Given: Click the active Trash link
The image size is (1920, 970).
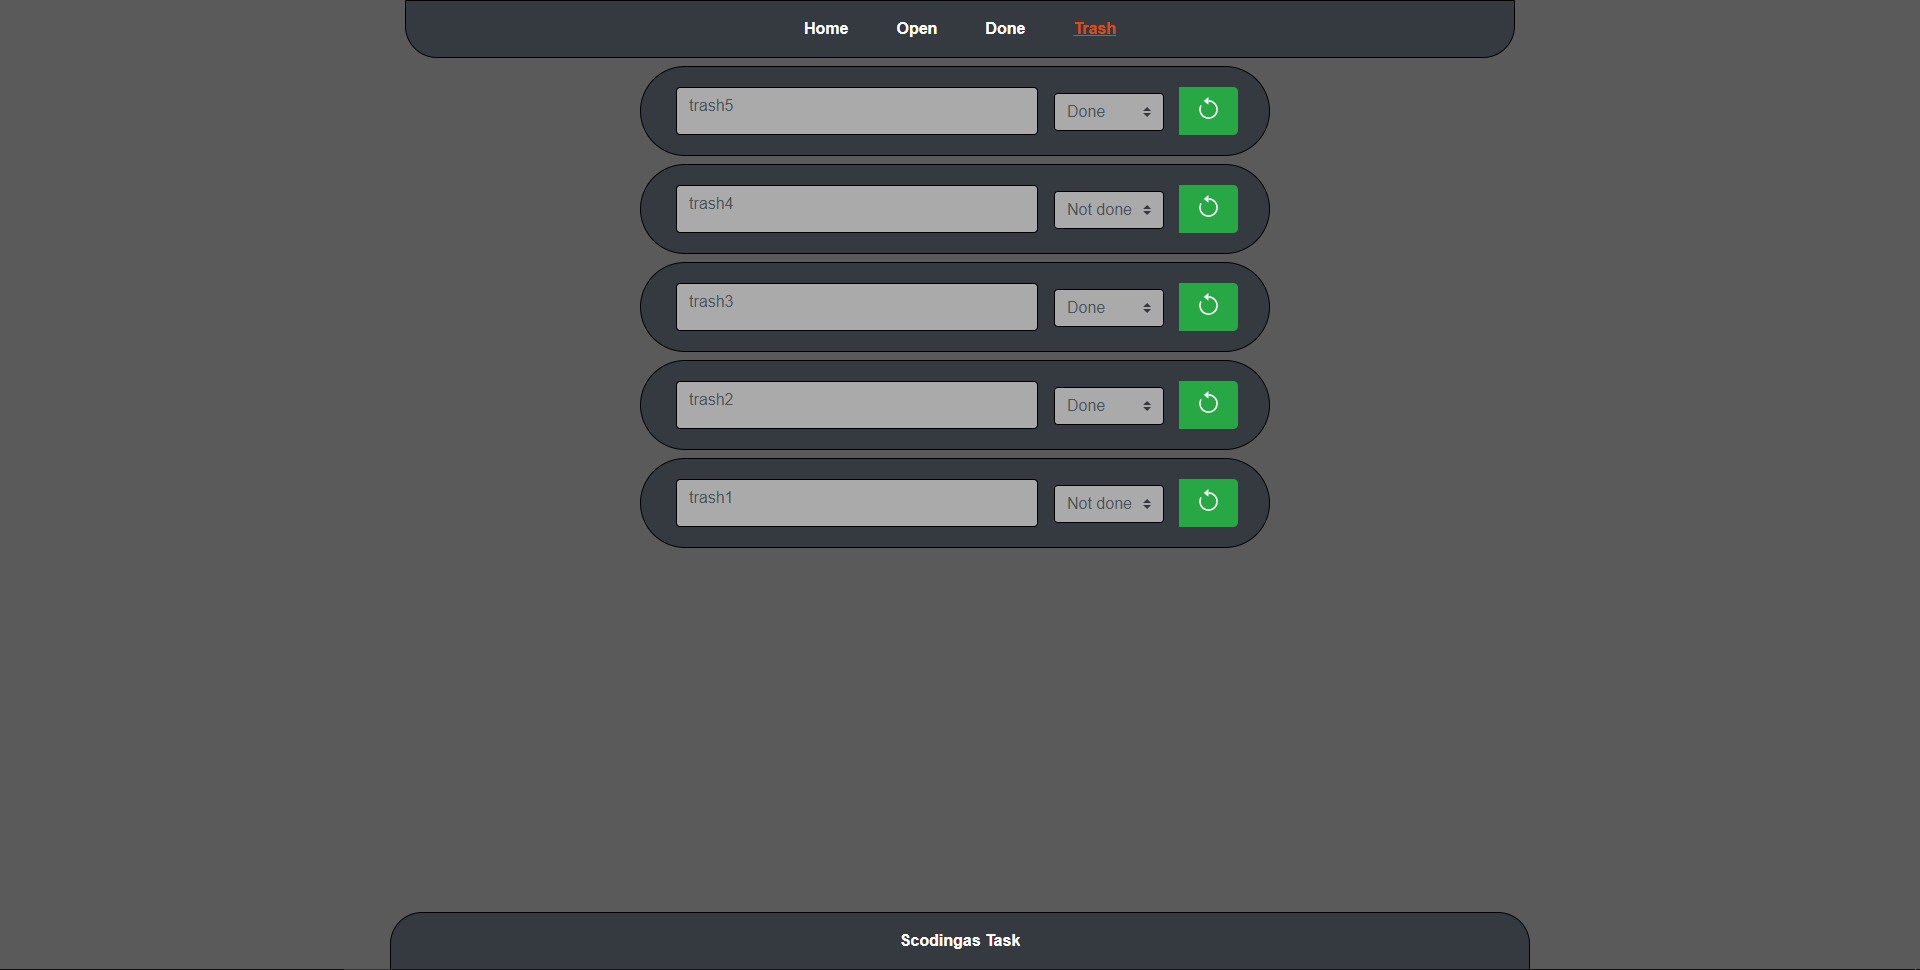Looking at the screenshot, I should coord(1094,28).
